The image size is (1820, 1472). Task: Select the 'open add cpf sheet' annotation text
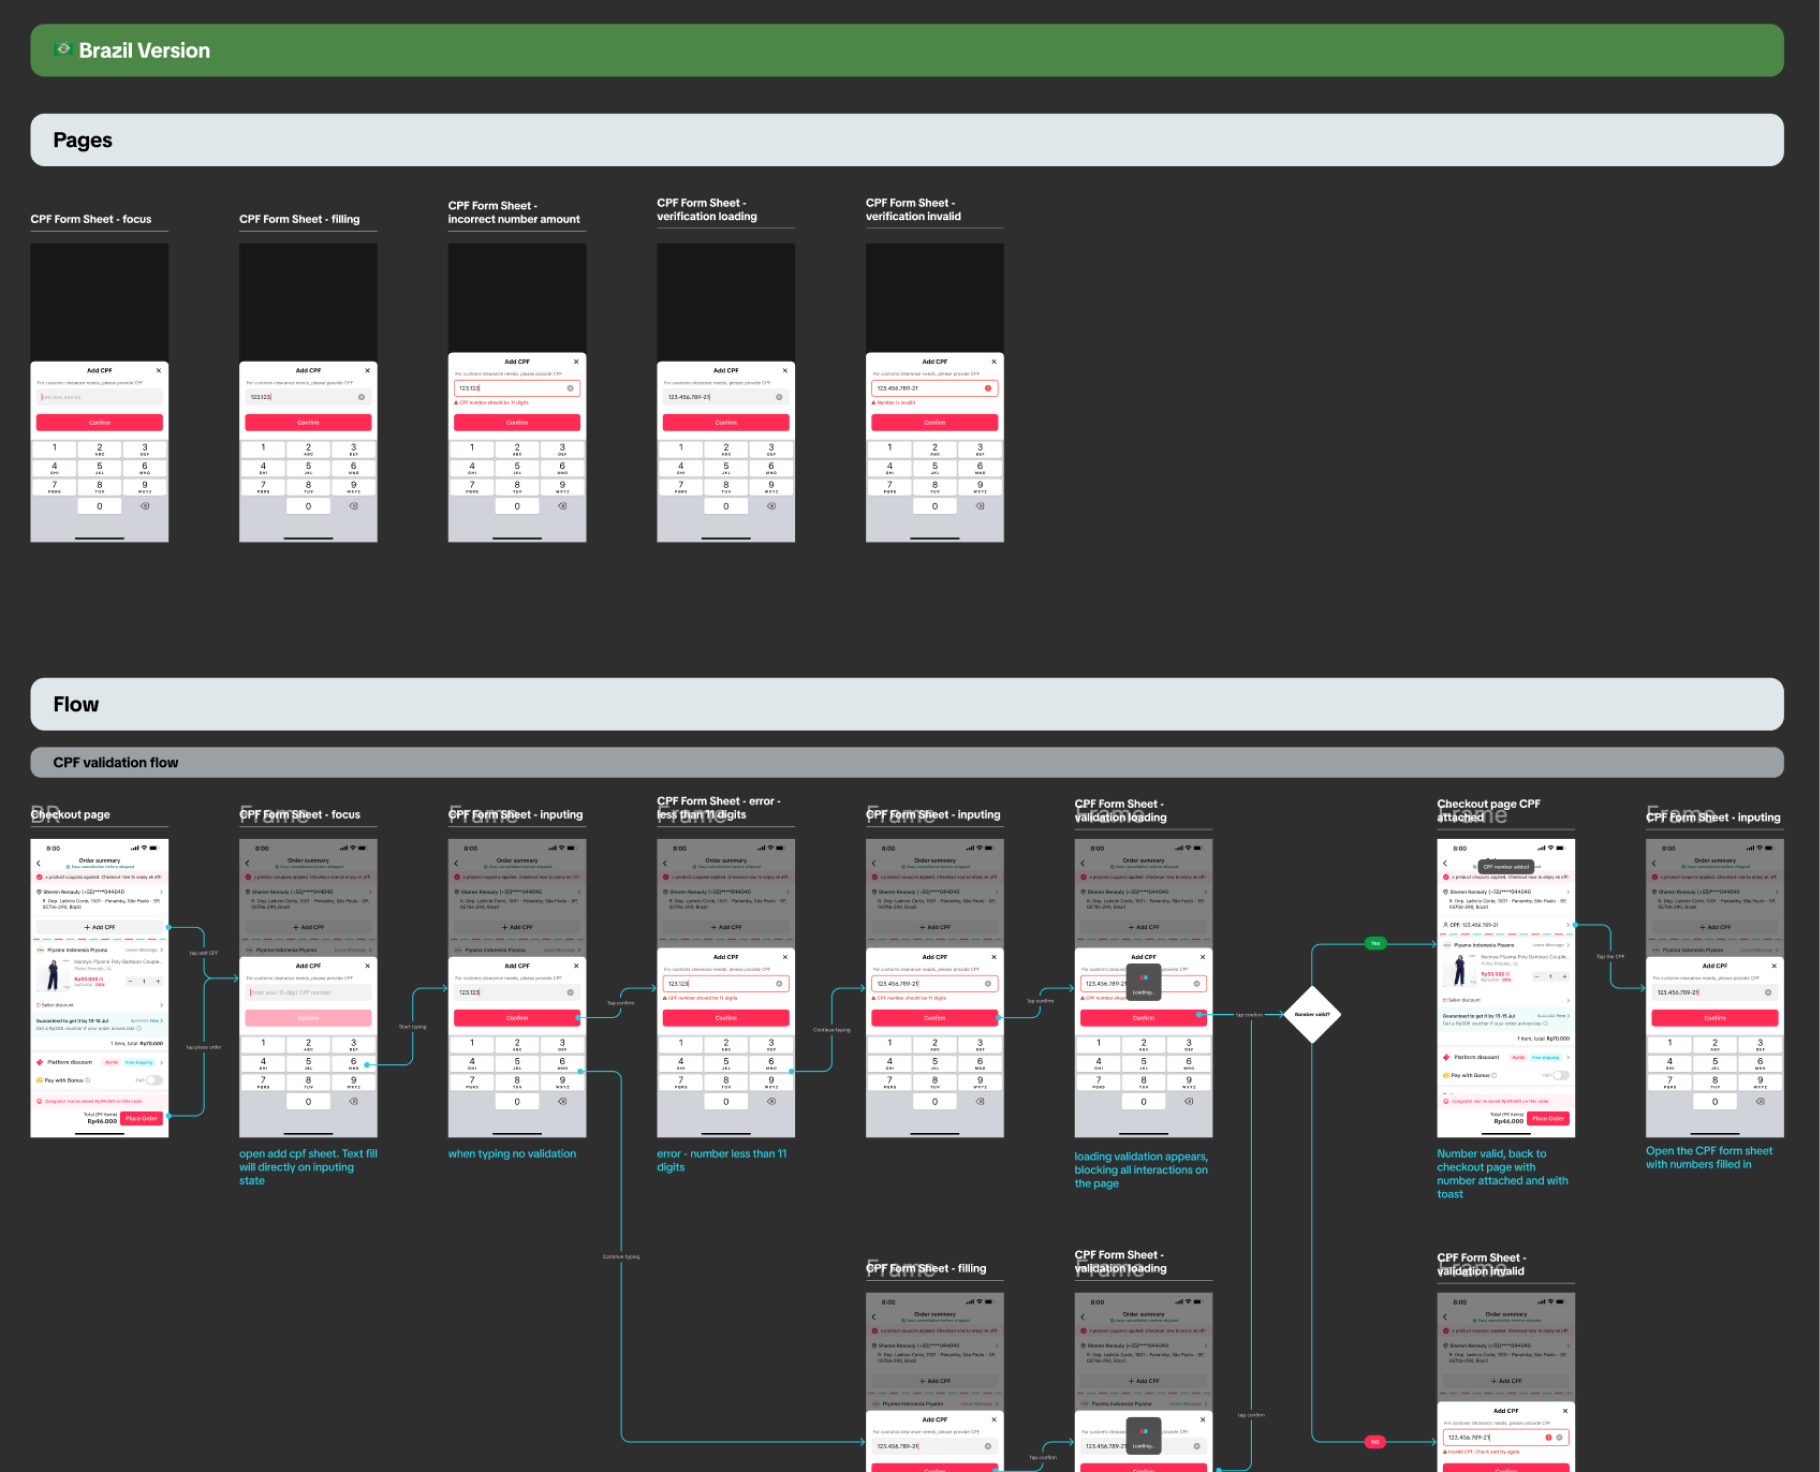coord(308,1167)
